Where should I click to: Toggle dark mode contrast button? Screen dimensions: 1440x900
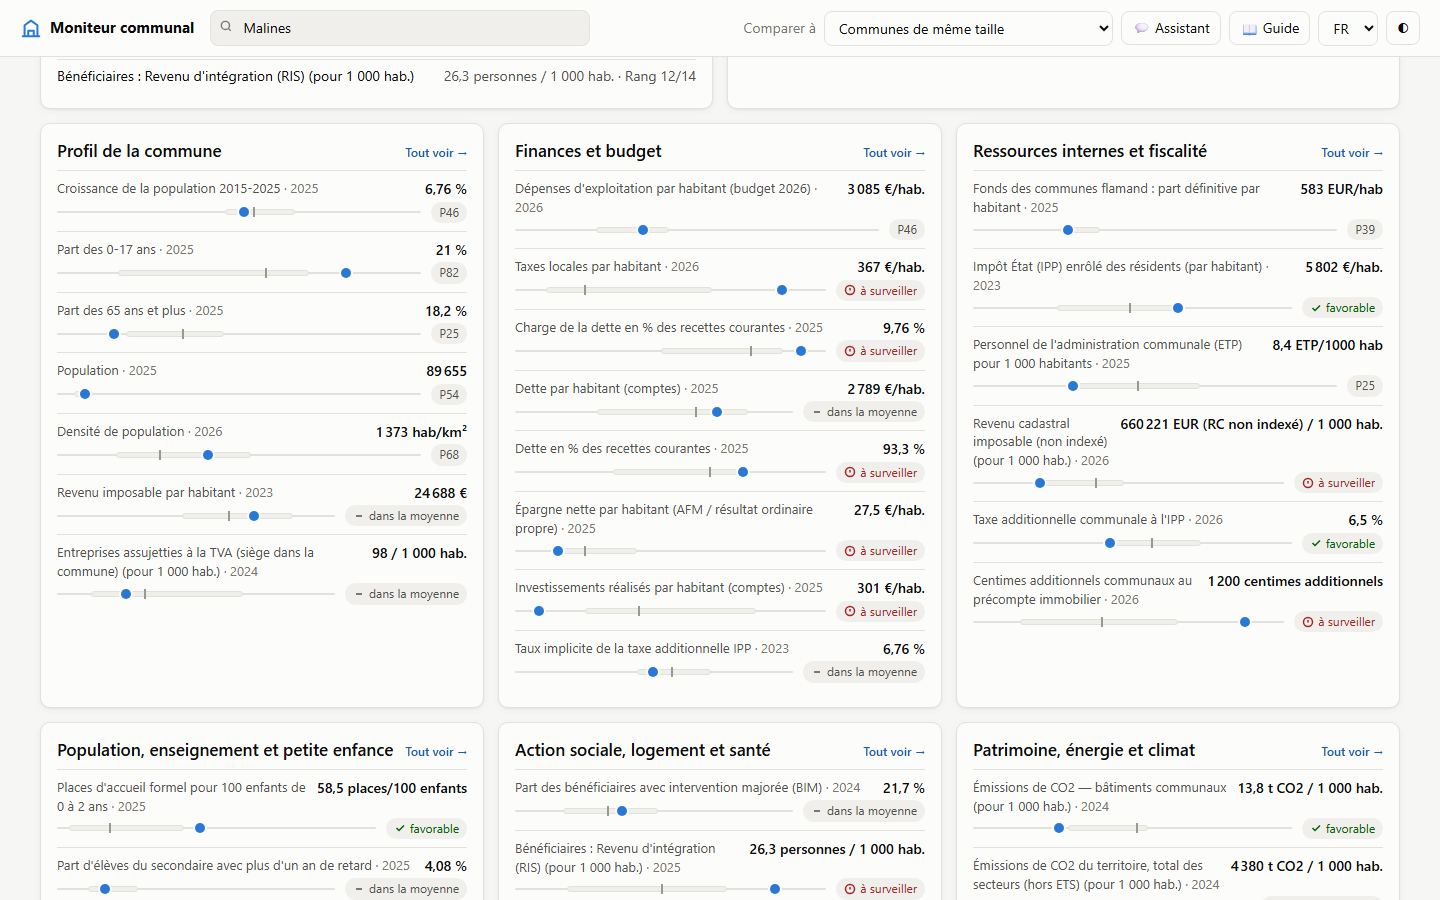[1403, 28]
